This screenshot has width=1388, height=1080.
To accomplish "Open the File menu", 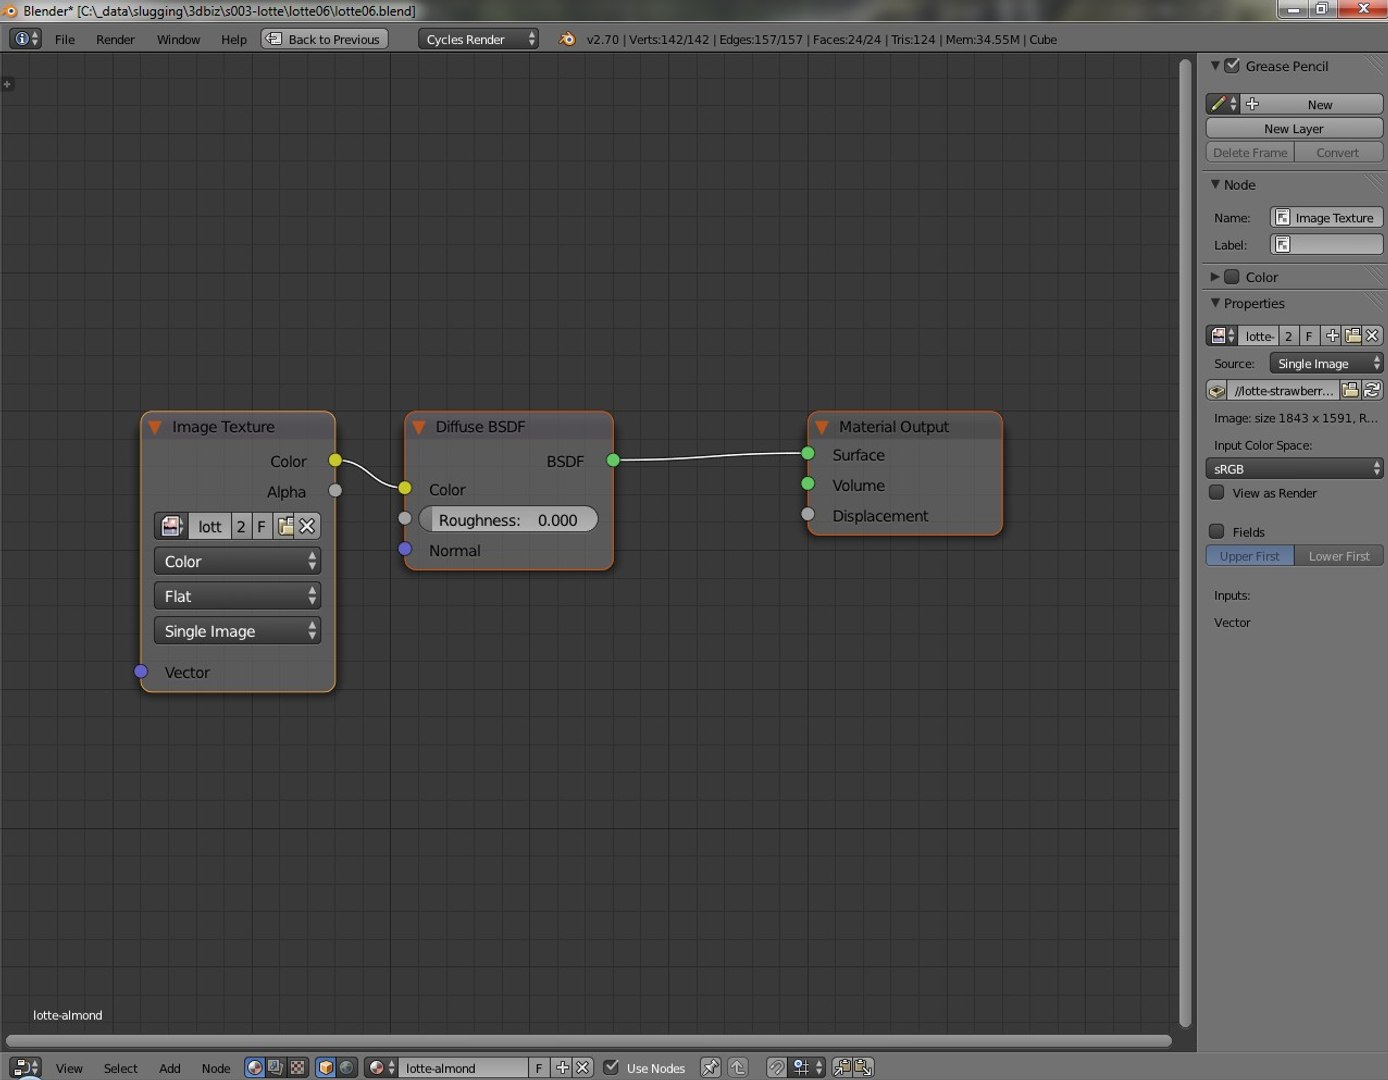I will (65, 39).
